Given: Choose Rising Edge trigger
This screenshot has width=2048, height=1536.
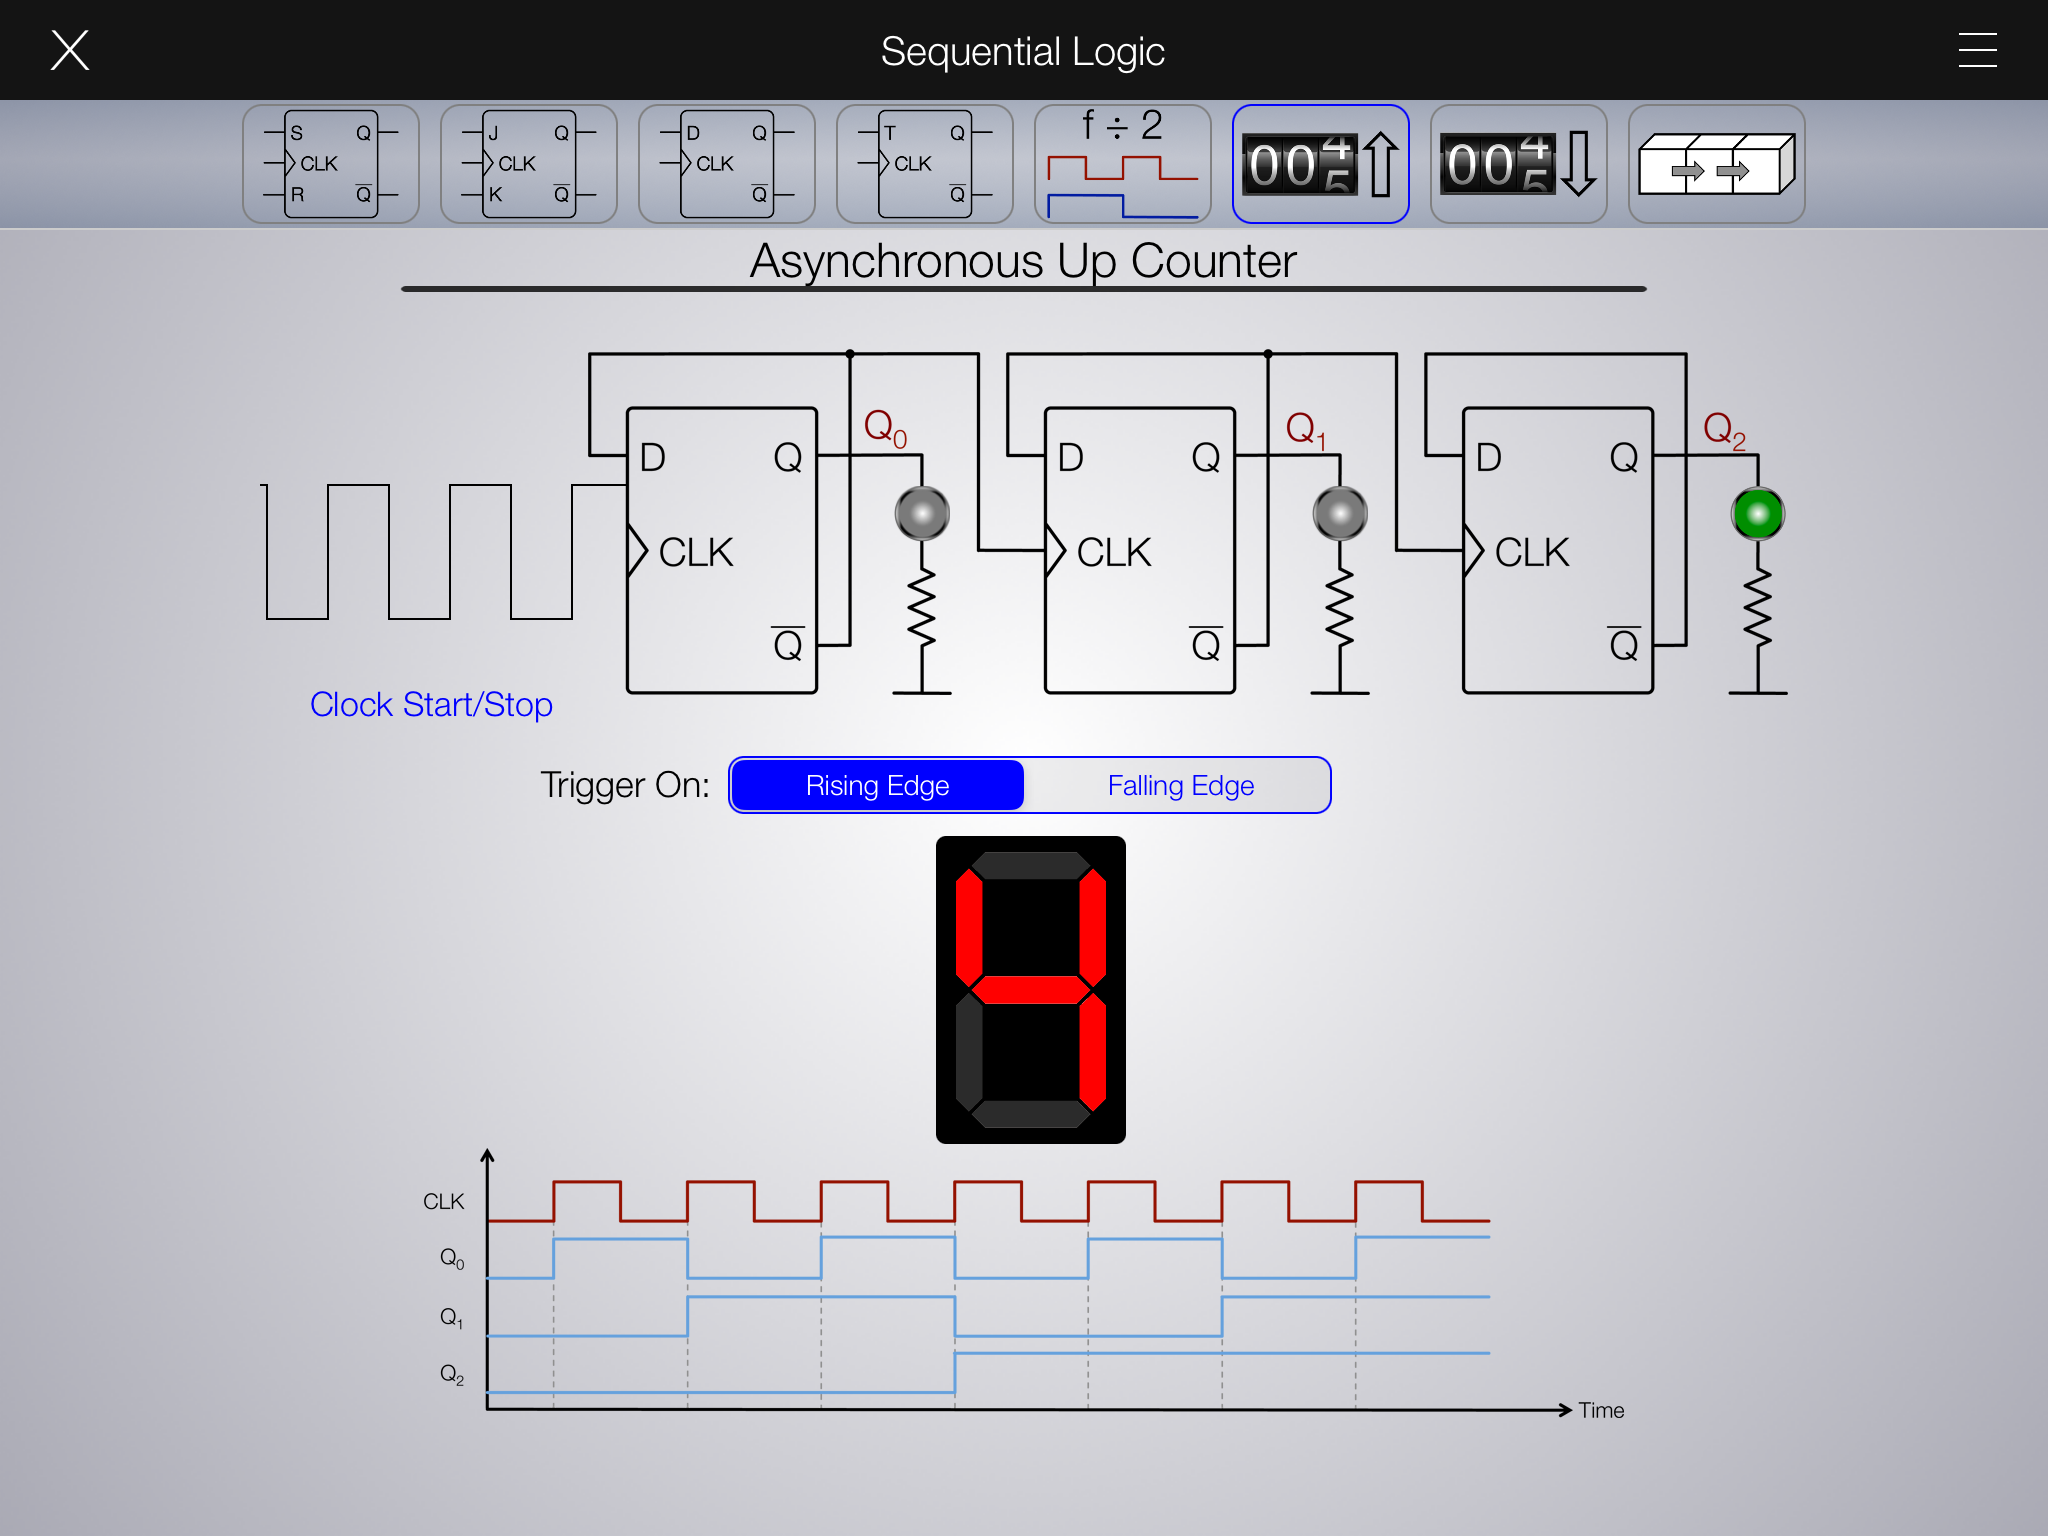Looking at the screenshot, I should [877, 785].
